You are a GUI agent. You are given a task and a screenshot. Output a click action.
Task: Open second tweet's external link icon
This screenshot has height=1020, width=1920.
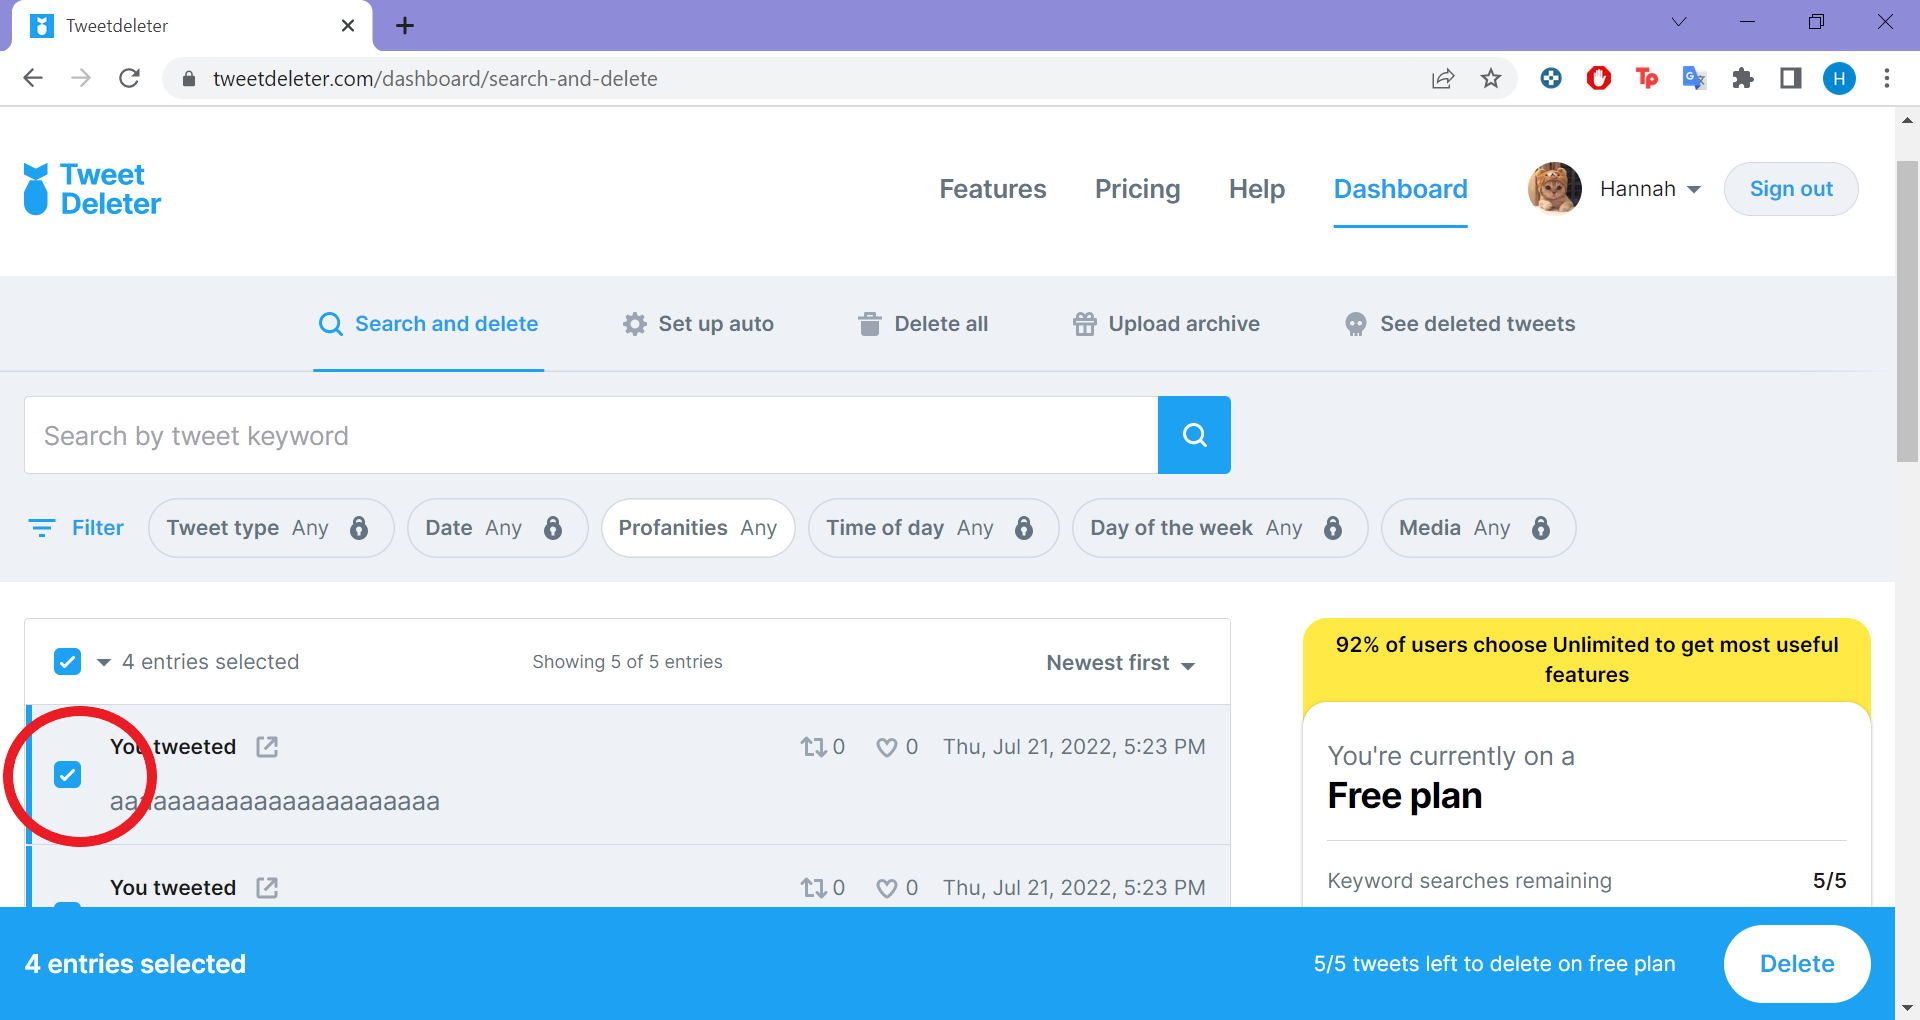(x=267, y=888)
